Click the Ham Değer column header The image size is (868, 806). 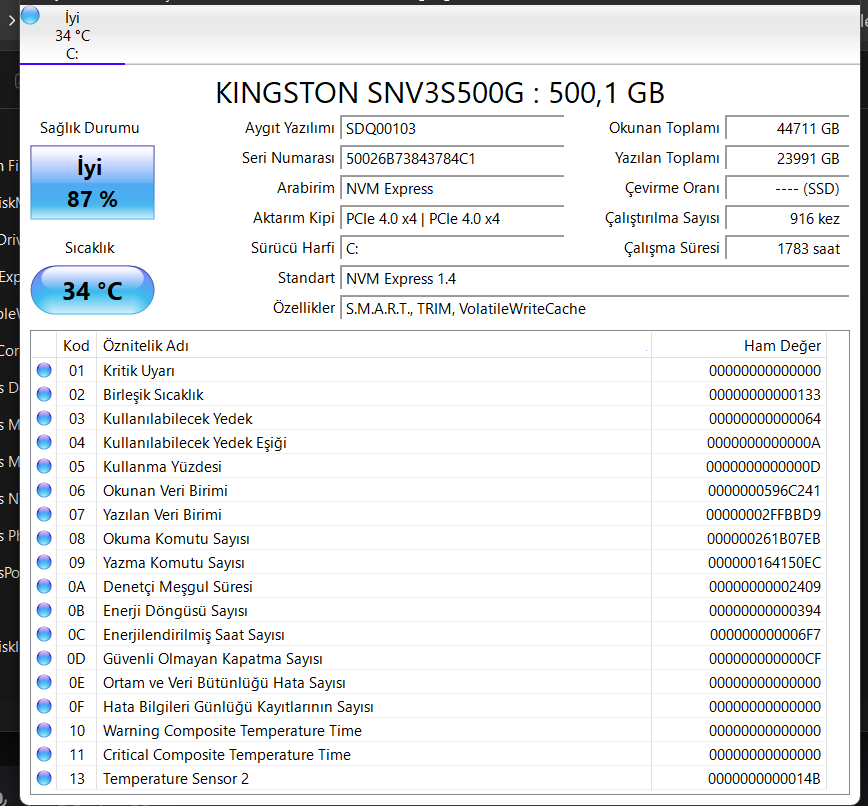[739, 345]
